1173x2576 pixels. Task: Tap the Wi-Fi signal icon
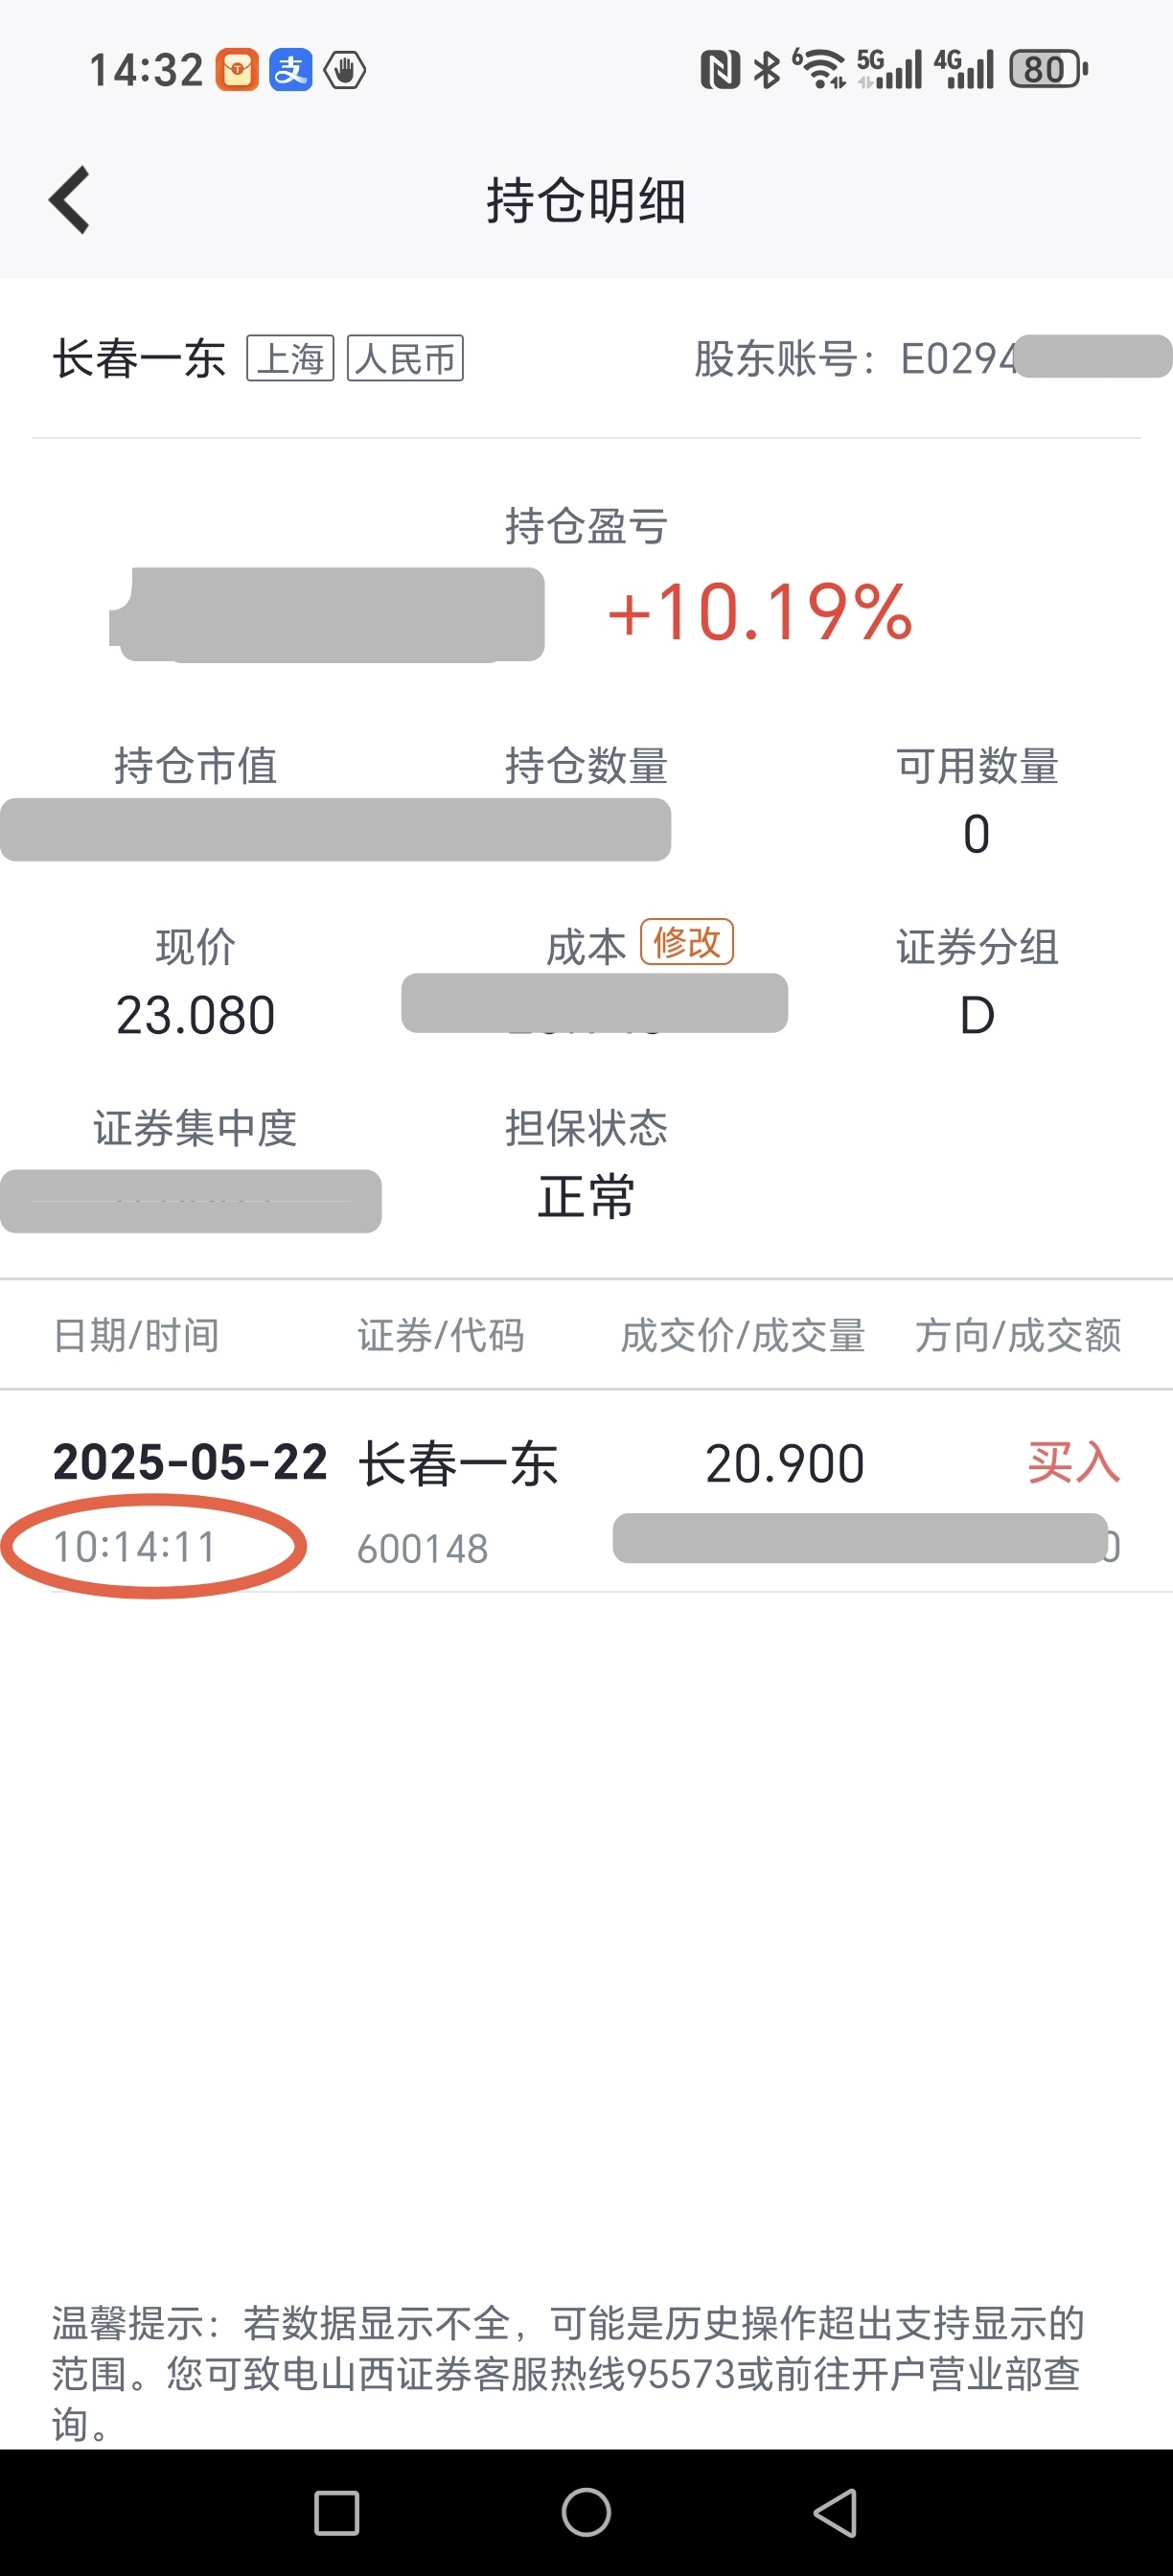click(x=820, y=69)
